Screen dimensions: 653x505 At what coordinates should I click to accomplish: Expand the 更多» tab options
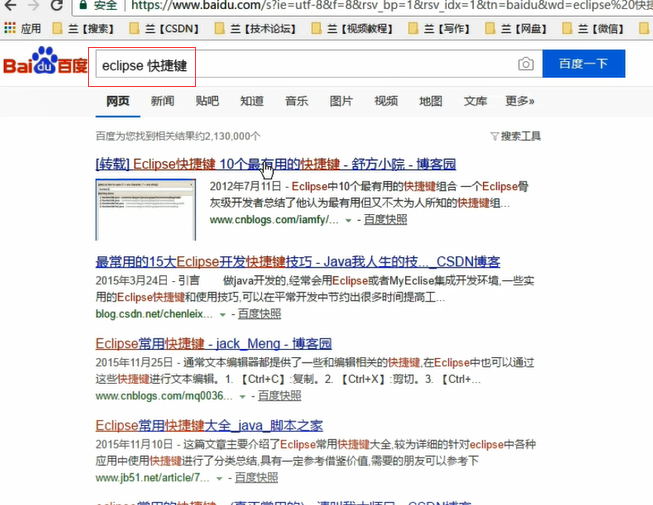tap(519, 101)
